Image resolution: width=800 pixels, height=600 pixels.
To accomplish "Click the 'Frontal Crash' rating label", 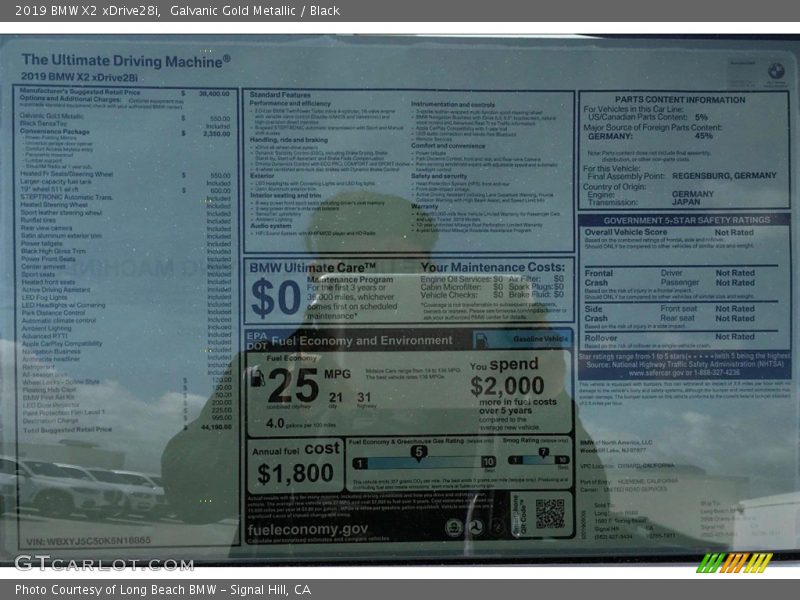I will [x=598, y=278].
